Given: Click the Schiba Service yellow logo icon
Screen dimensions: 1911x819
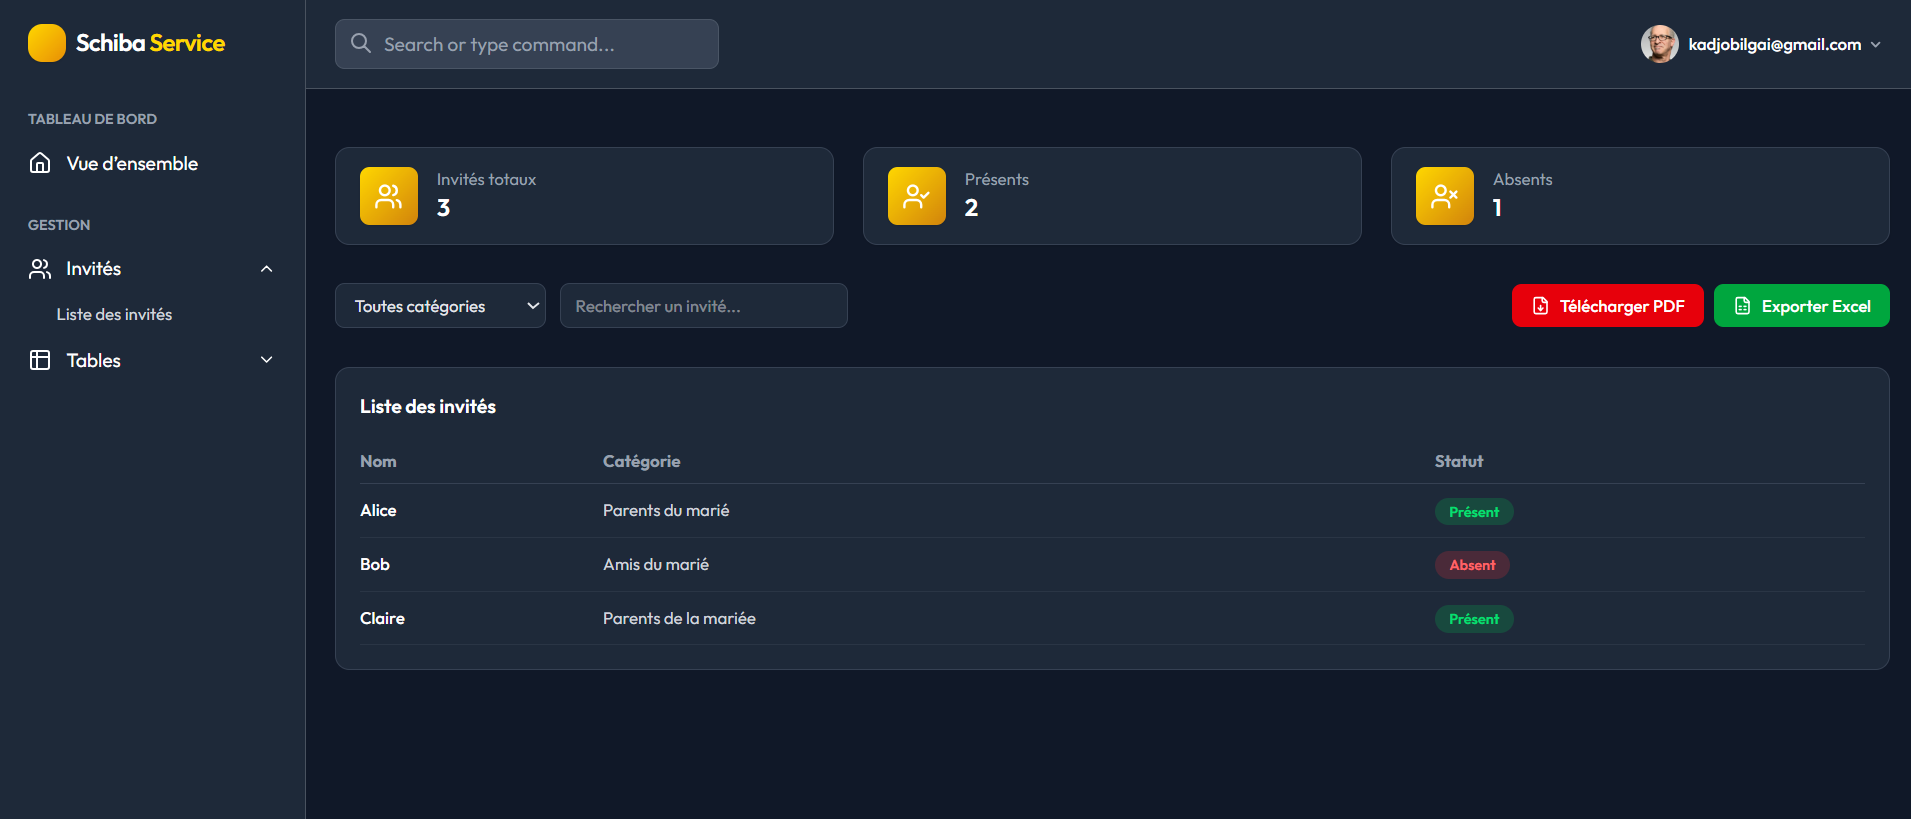Looking at the screenshot, I should [x=47, y=43].
